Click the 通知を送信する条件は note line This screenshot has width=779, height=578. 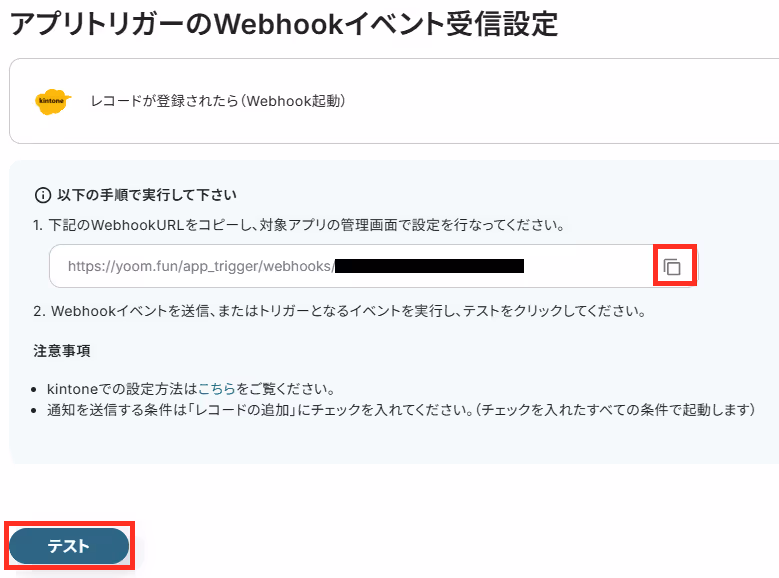(400, 410)
